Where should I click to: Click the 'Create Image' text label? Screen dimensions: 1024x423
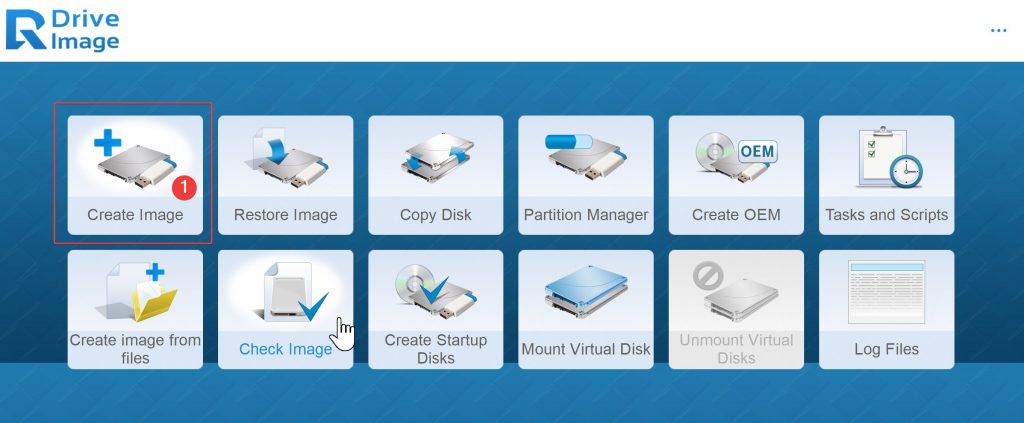135,215
